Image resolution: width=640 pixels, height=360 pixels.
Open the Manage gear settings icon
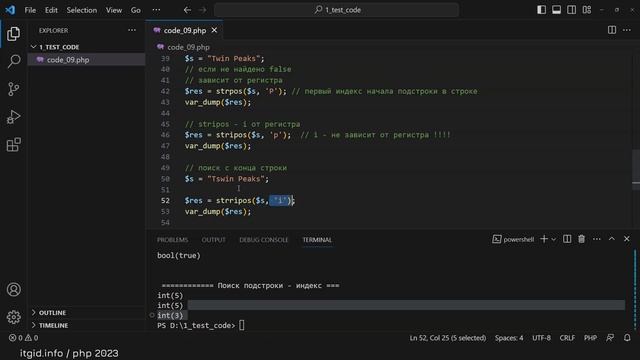[x=13, y=317]
